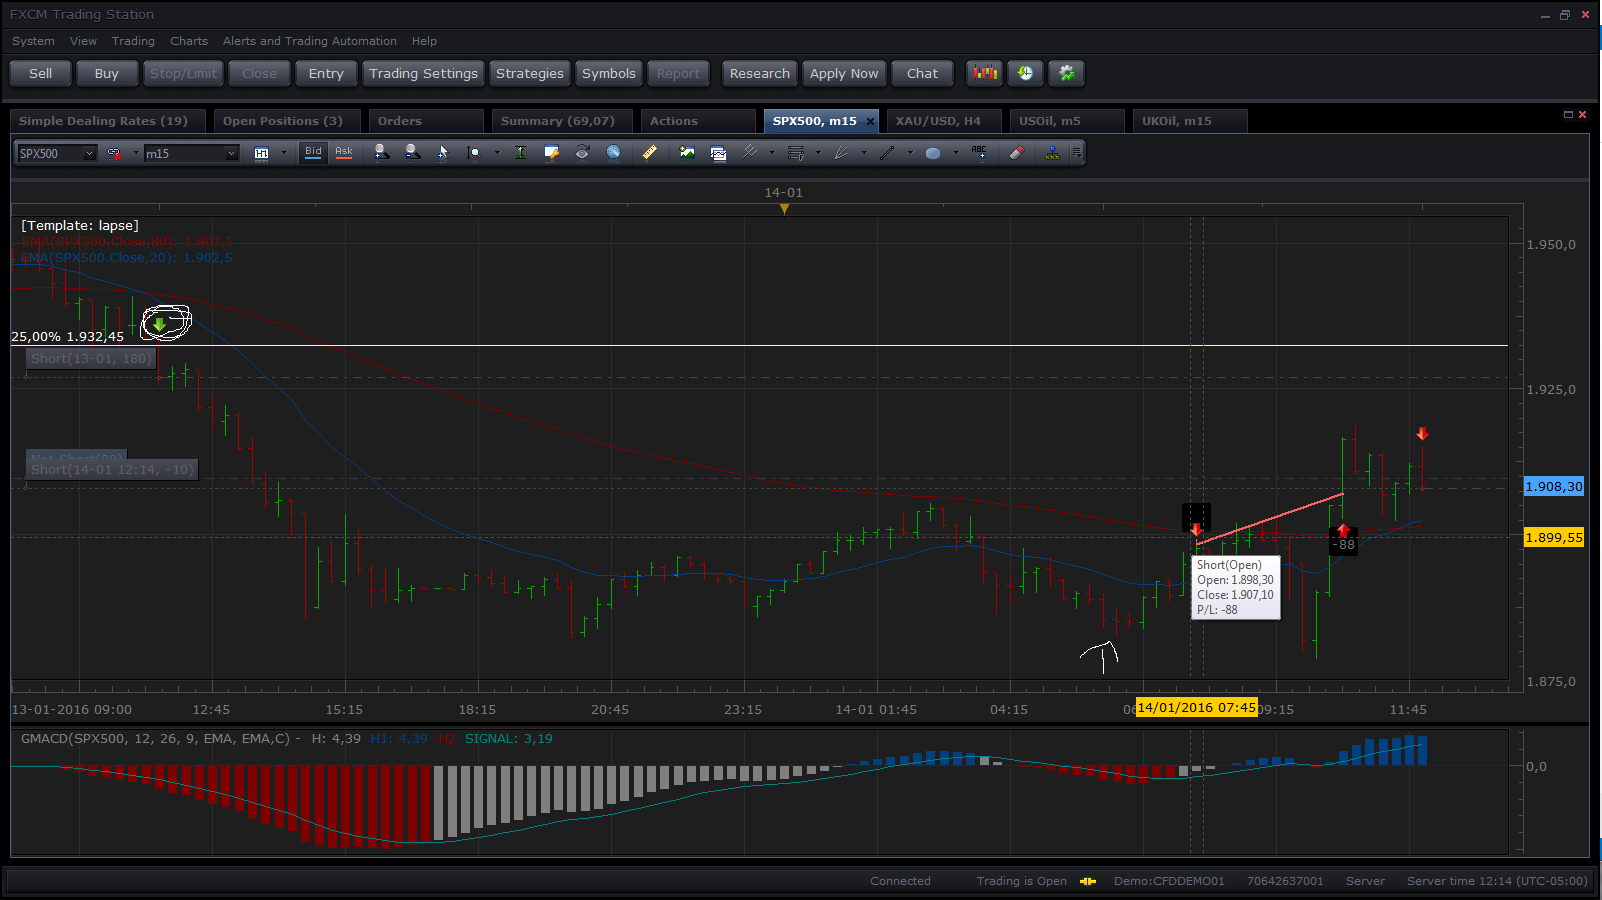Select the zoom magnifier tool
Image resolution: width=1602 pixels, height=900 pixels.
click(x=474, y=152)
